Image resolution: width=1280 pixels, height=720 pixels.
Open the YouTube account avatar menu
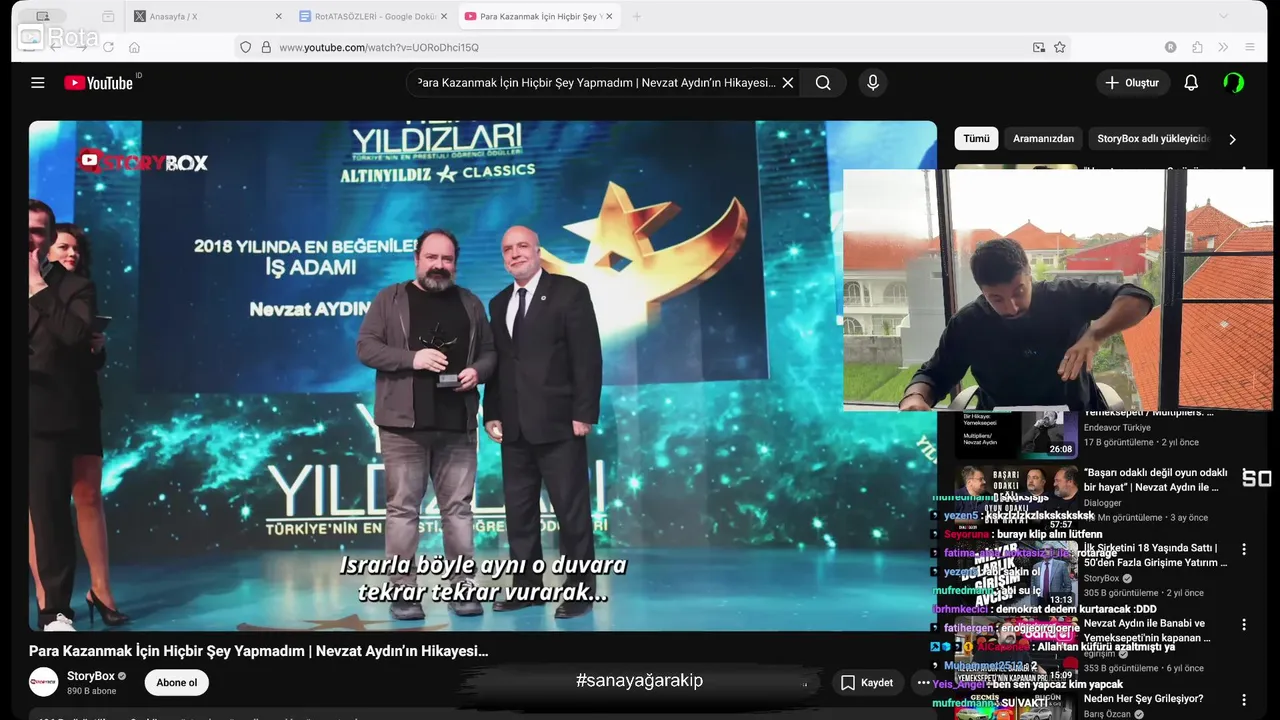click(x=1234, y=83)
